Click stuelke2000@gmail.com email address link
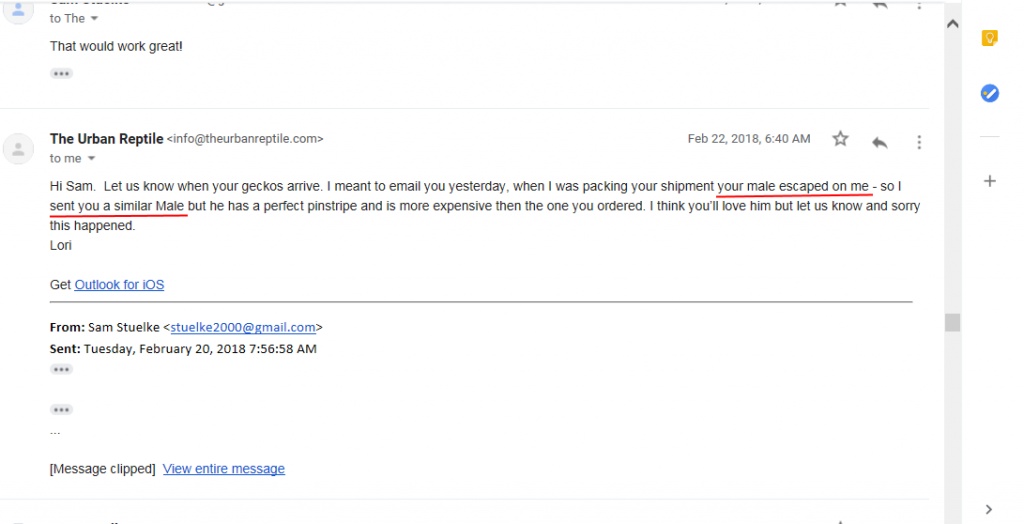Image resolution: width=1024 pixels, height=524 pixels. [243, 327]
